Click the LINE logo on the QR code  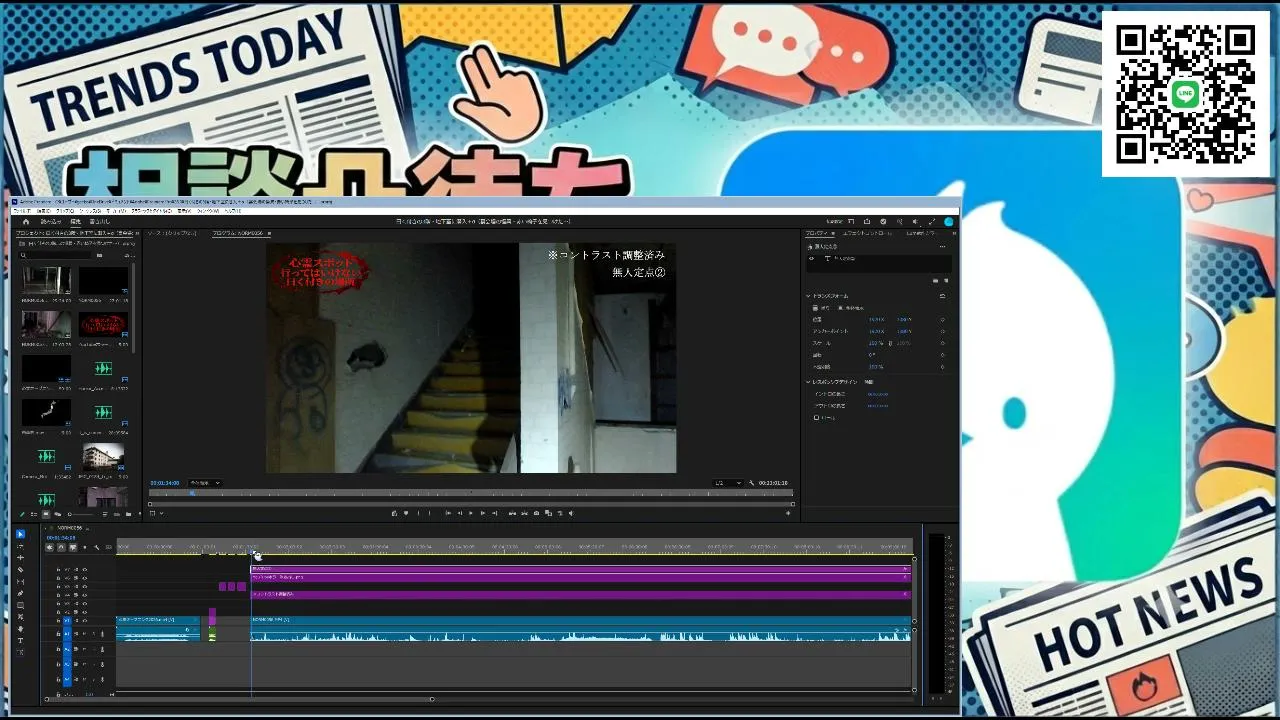pos(1186,94)
